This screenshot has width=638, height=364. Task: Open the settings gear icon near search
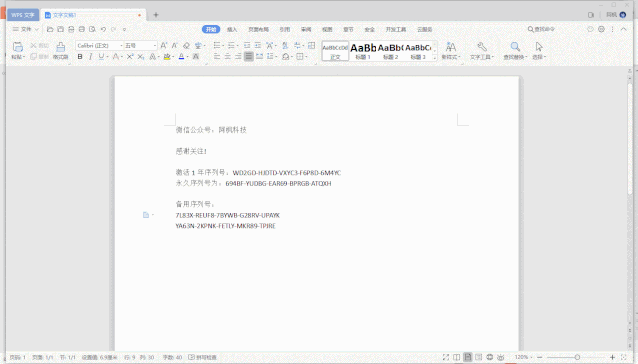601,29
